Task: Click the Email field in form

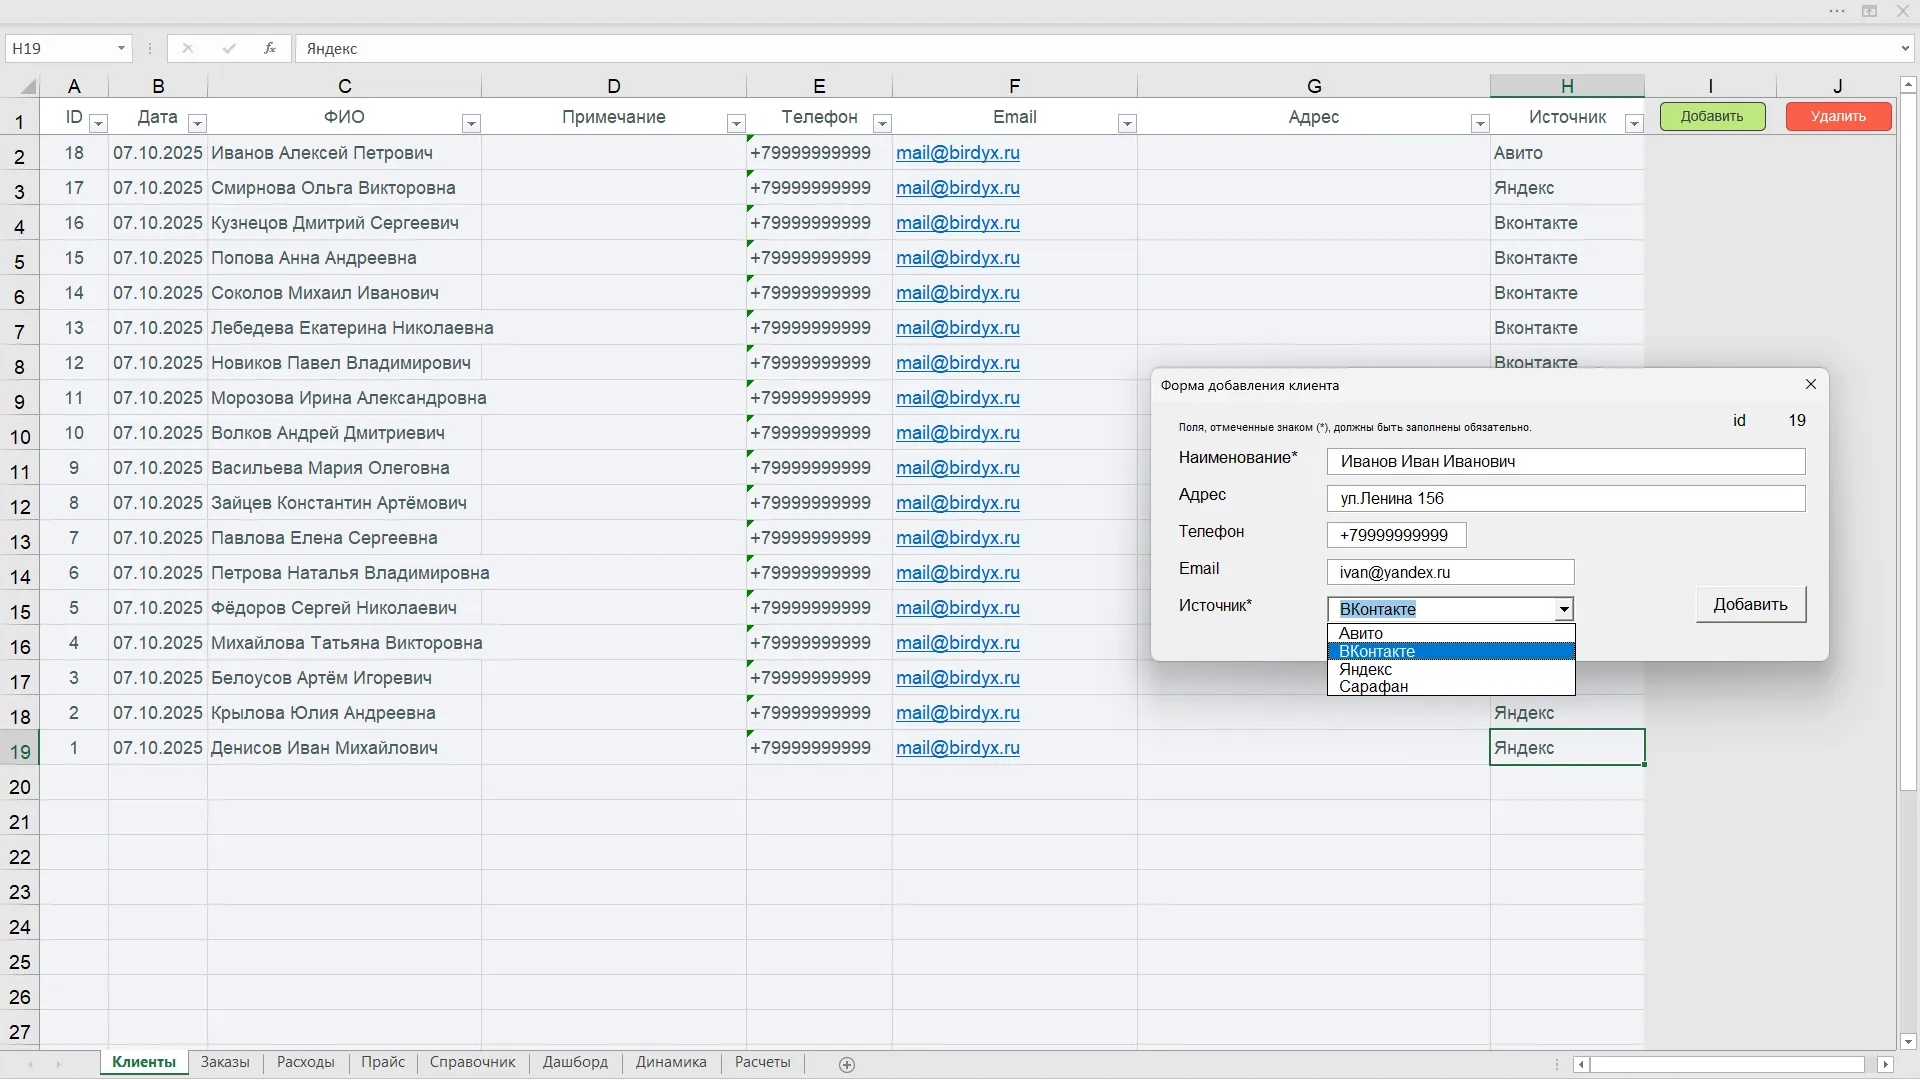Action: tap(1450, 572)
